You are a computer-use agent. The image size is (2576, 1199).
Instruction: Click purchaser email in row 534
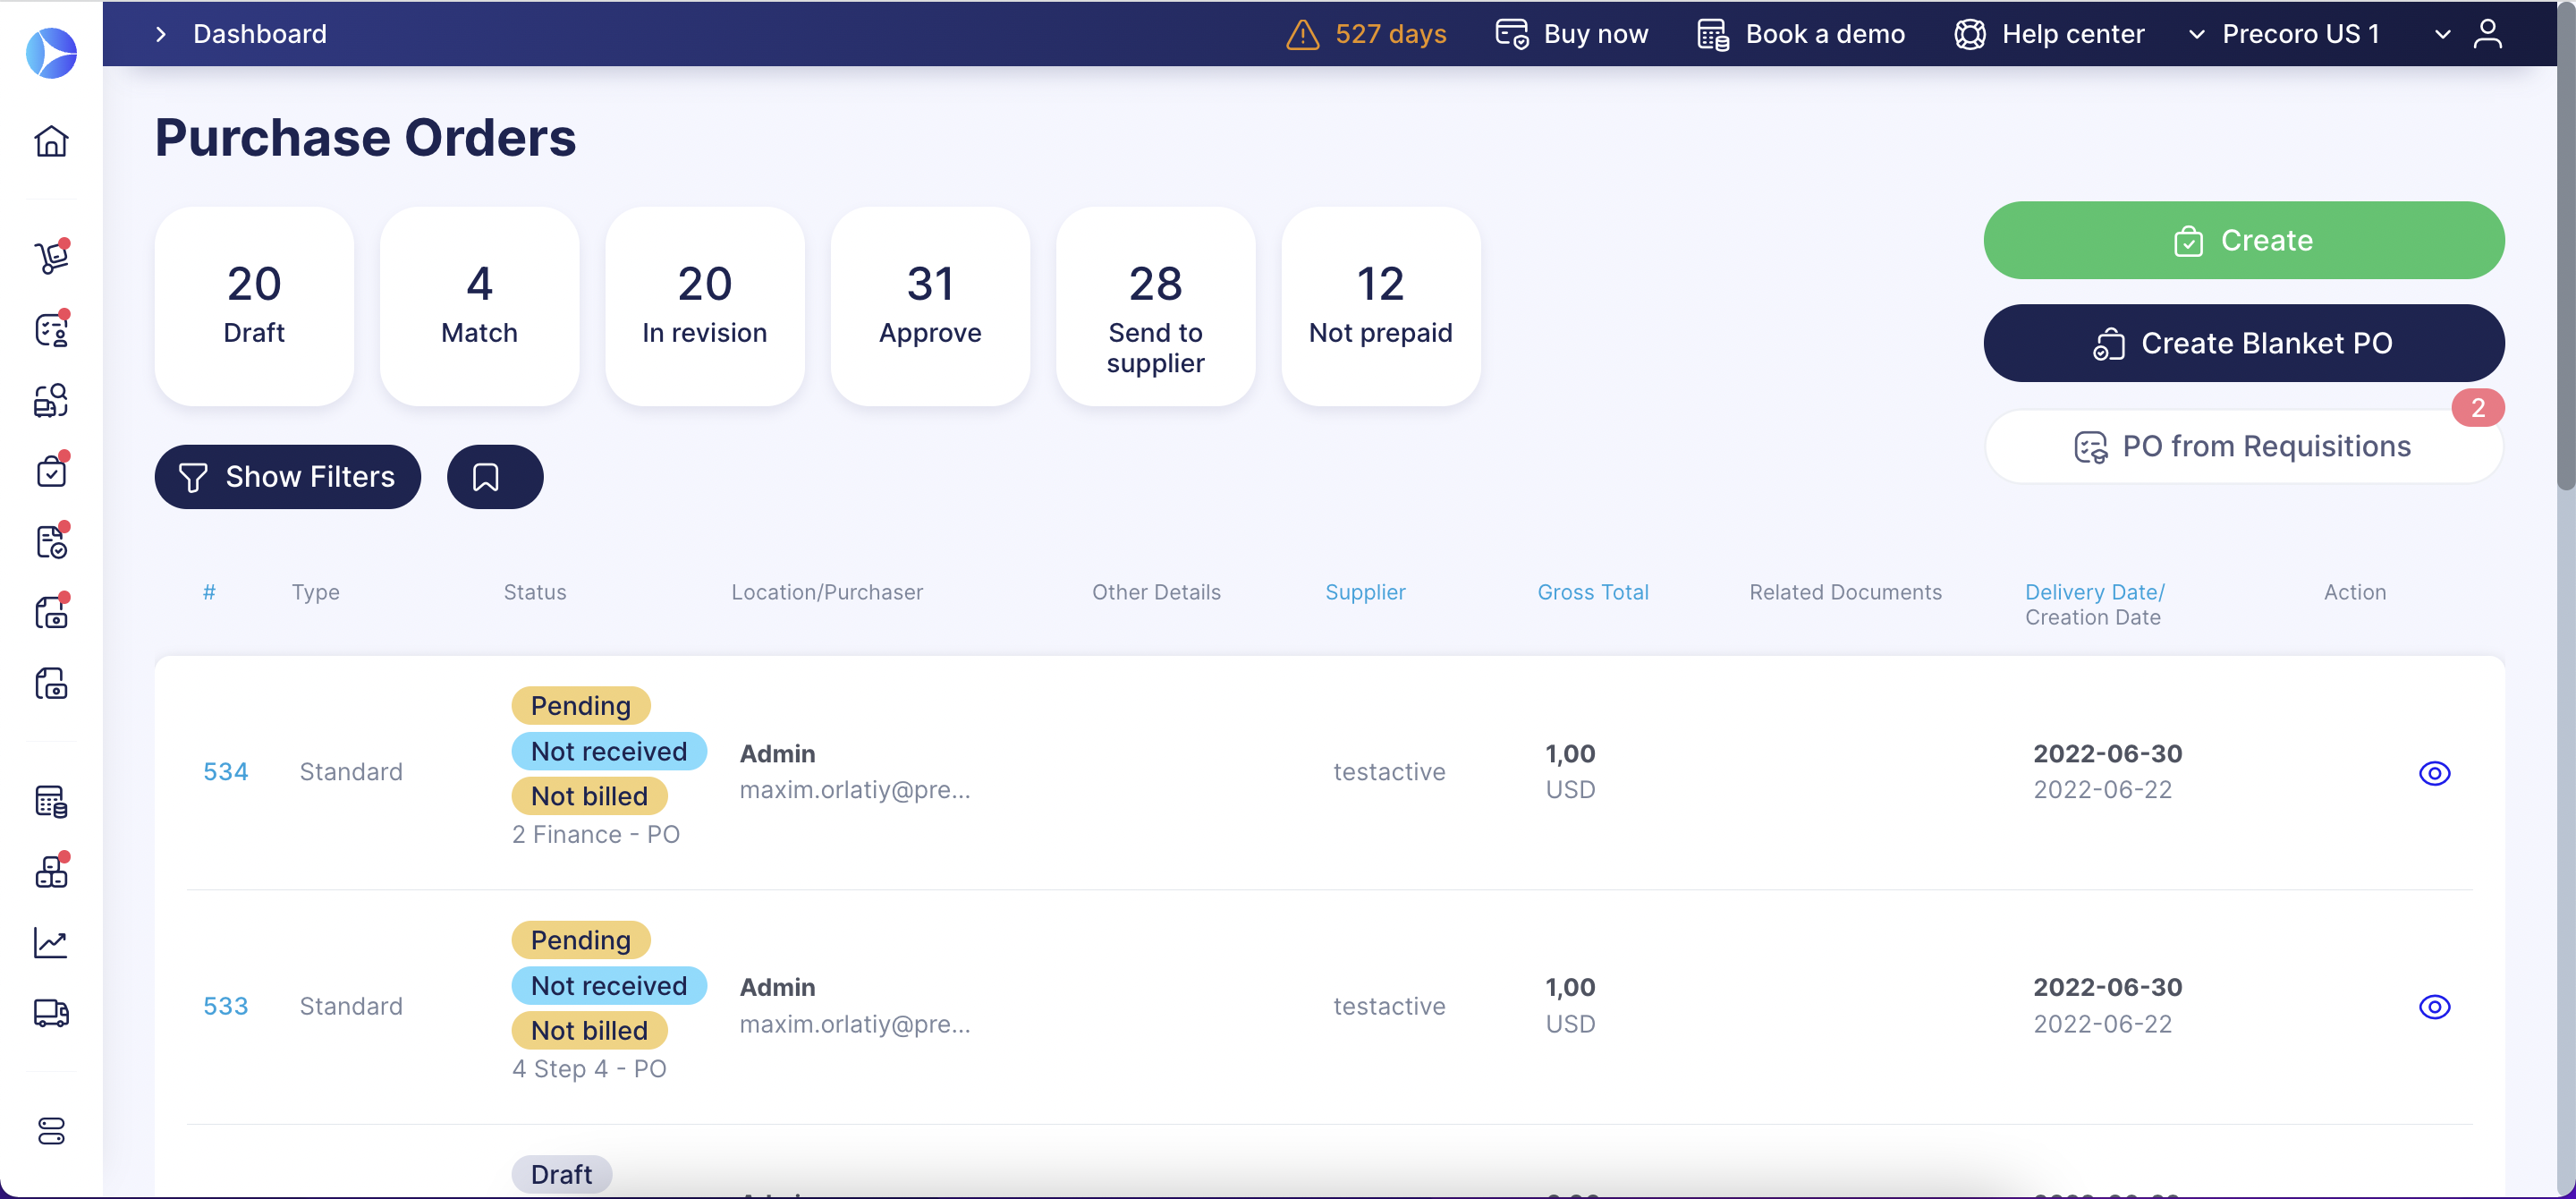854,790
